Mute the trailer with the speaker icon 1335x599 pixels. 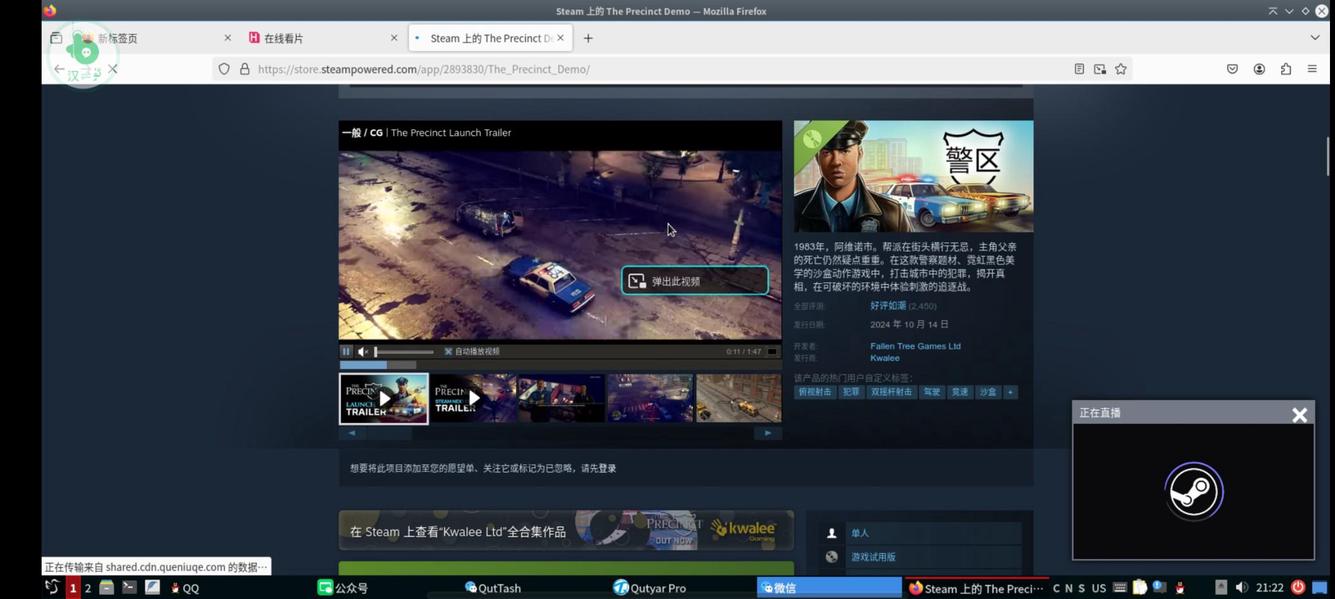[361, 351]
